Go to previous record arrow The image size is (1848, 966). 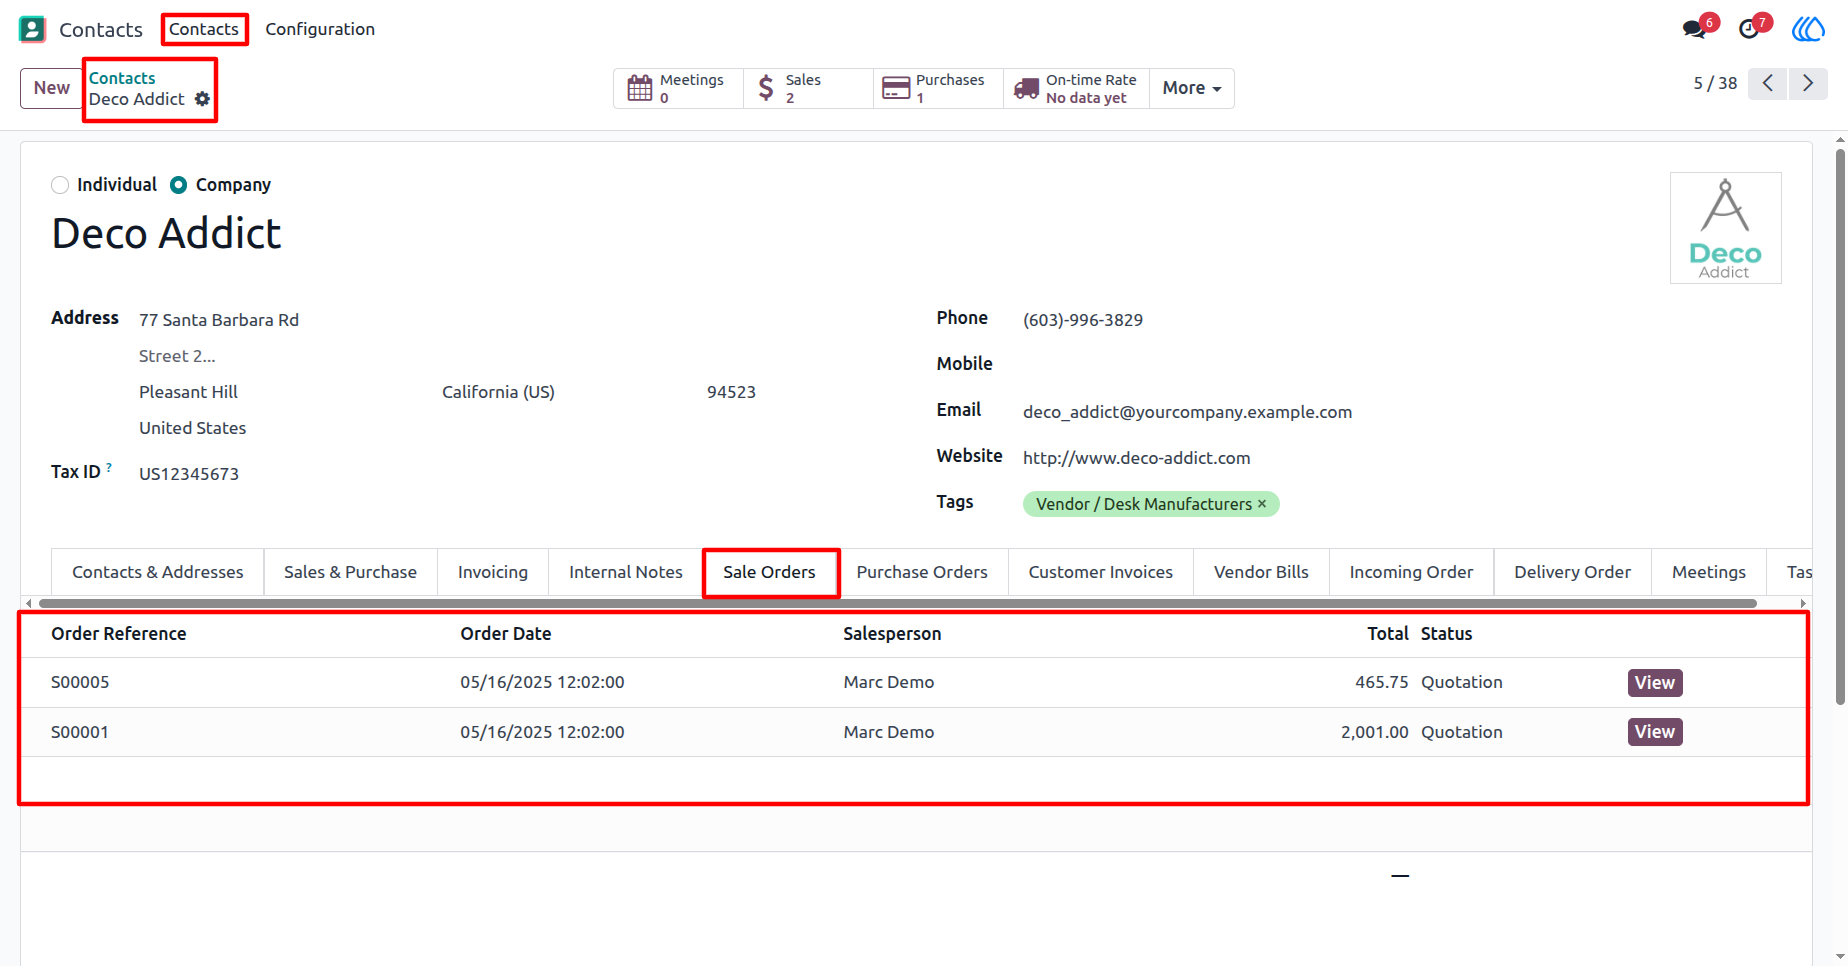coord(1768,83)
